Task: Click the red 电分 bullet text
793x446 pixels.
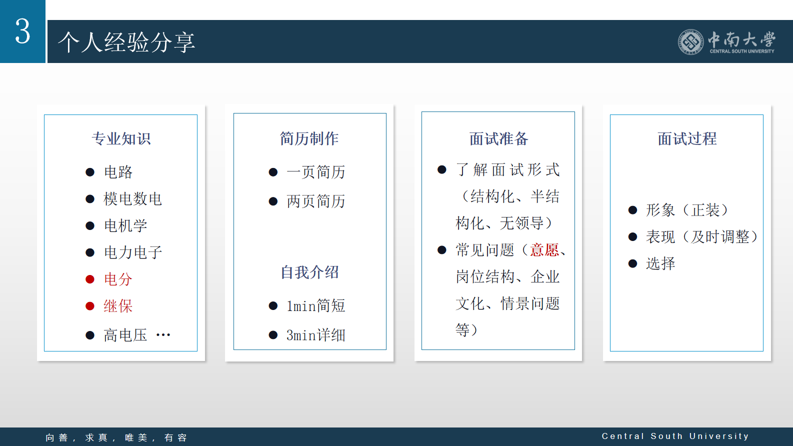Action: click(118, 280)
